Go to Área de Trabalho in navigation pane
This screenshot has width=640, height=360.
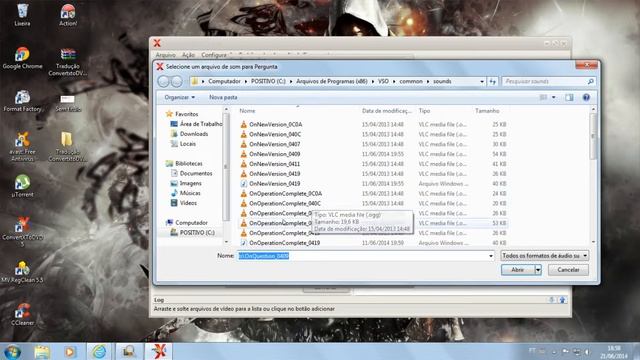click(x=197, y=124)
